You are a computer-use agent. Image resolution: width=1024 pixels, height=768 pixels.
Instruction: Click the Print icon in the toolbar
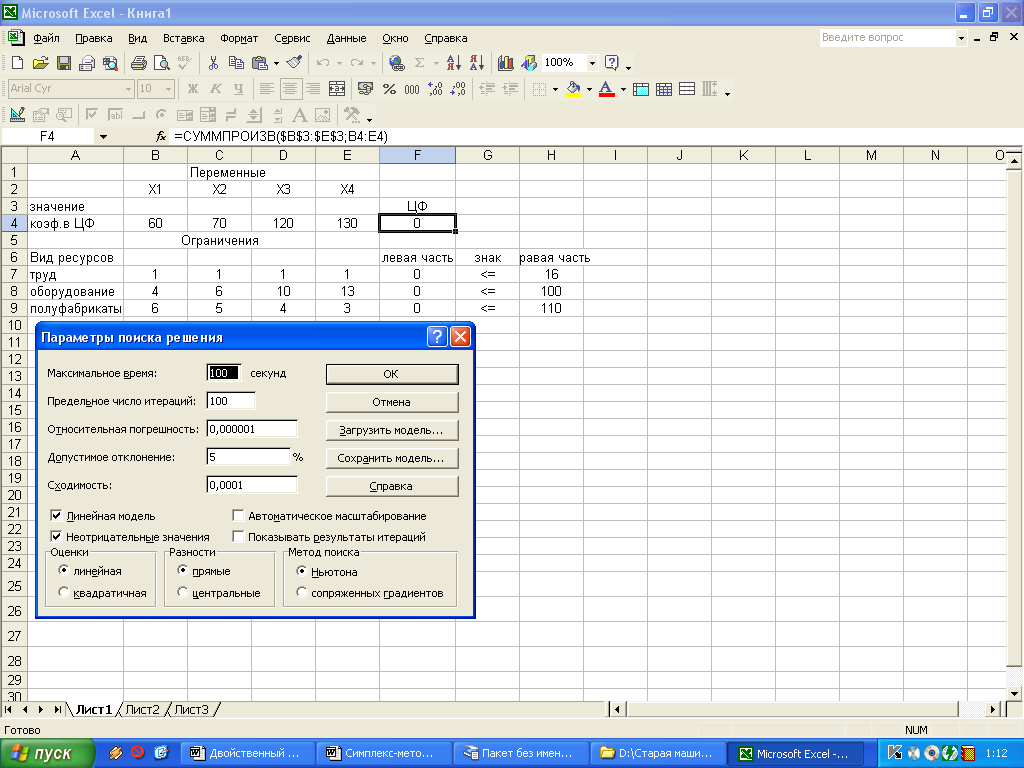point(138,63)
